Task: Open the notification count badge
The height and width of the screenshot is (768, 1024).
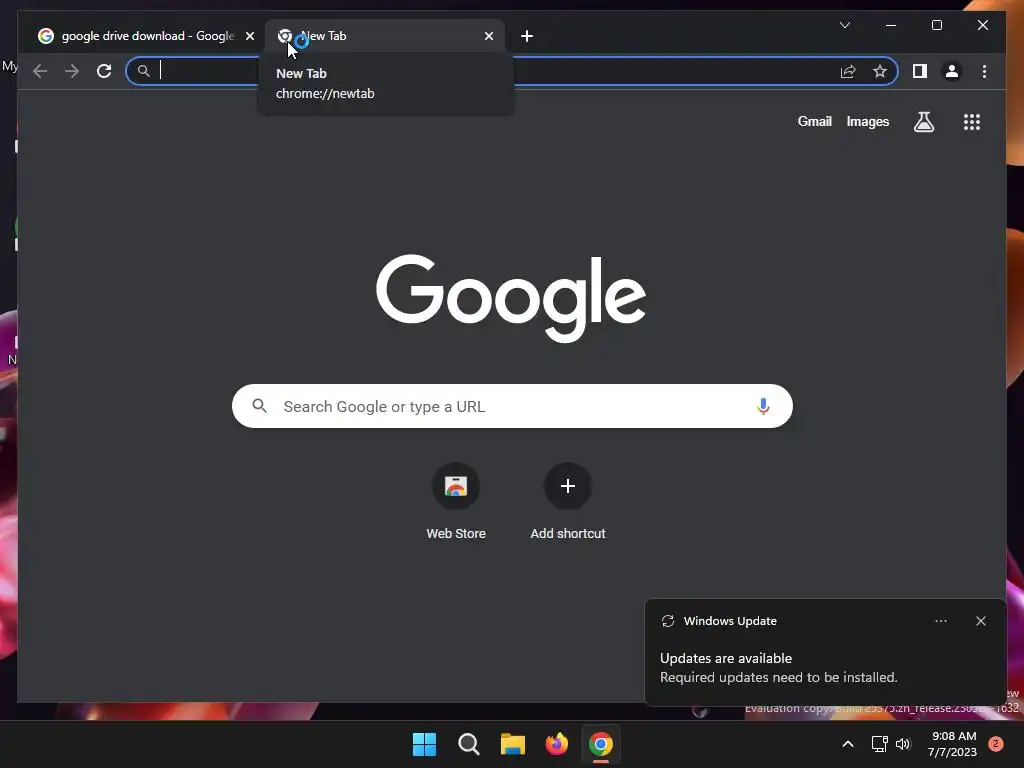Action: click(995, 744)
